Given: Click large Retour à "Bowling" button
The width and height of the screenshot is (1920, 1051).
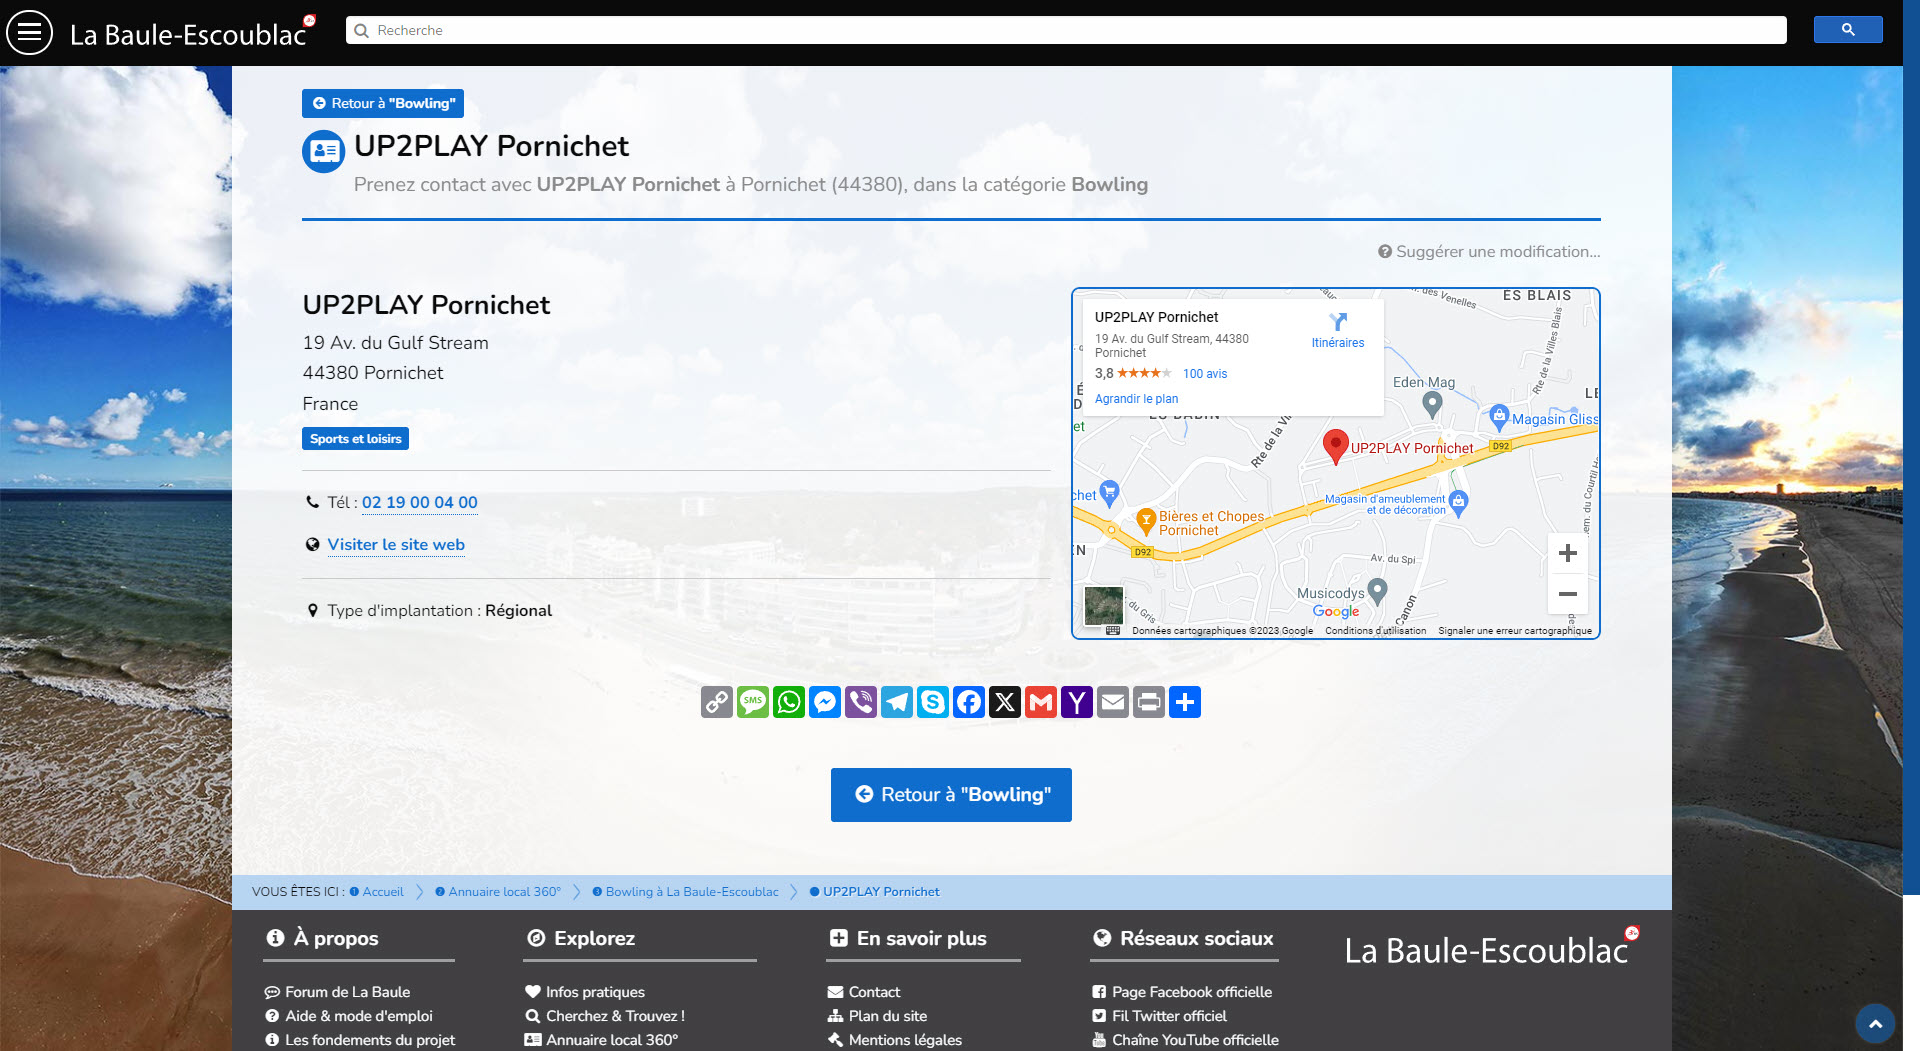Looking at the screenshot, I should (951, 795).
